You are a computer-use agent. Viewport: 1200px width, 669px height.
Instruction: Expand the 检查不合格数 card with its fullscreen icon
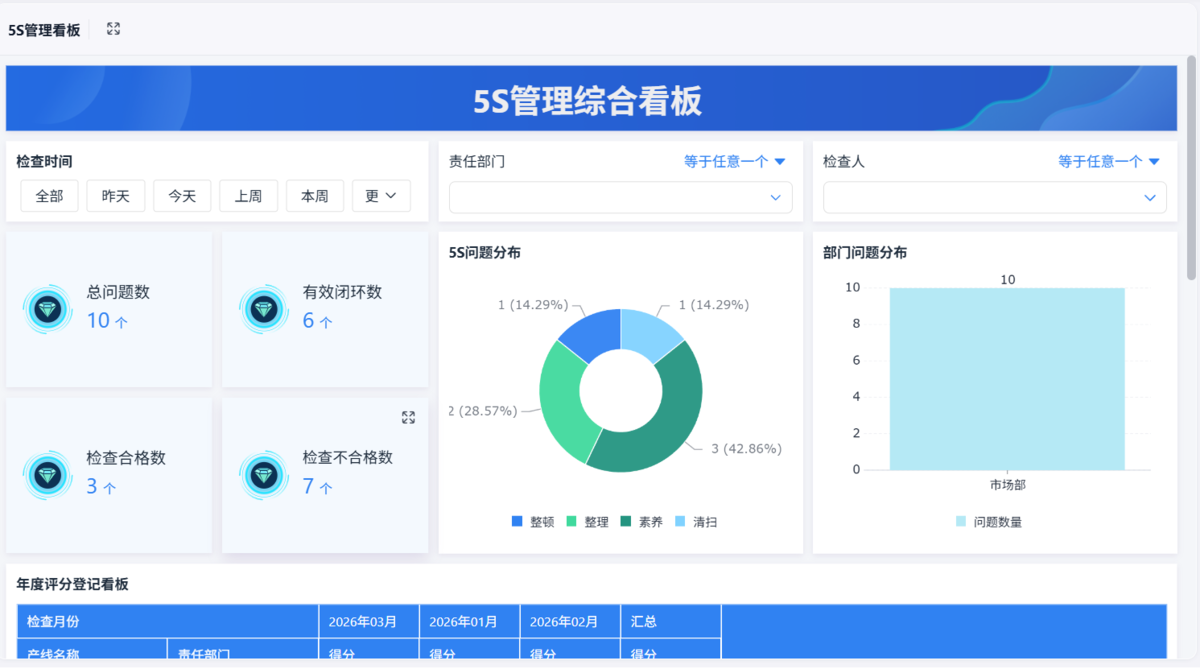coord(408,417)
